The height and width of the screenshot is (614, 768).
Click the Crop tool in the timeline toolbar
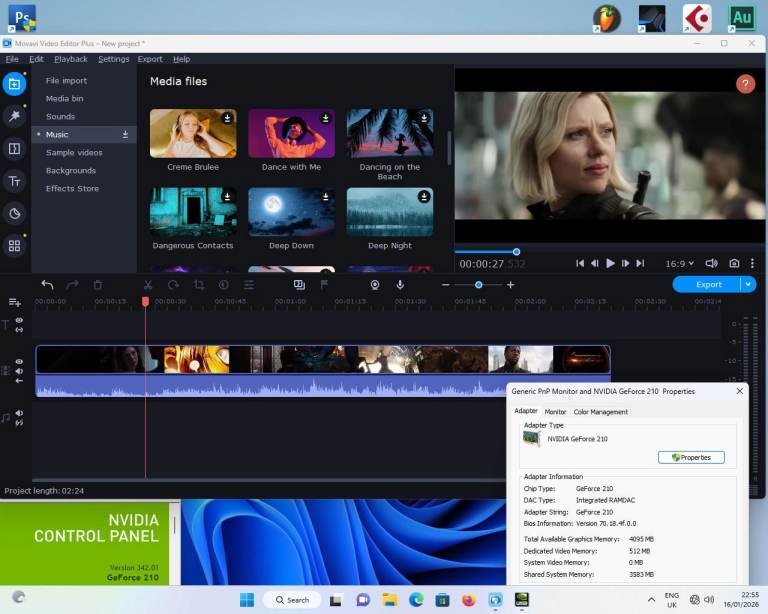click(199, 285)
